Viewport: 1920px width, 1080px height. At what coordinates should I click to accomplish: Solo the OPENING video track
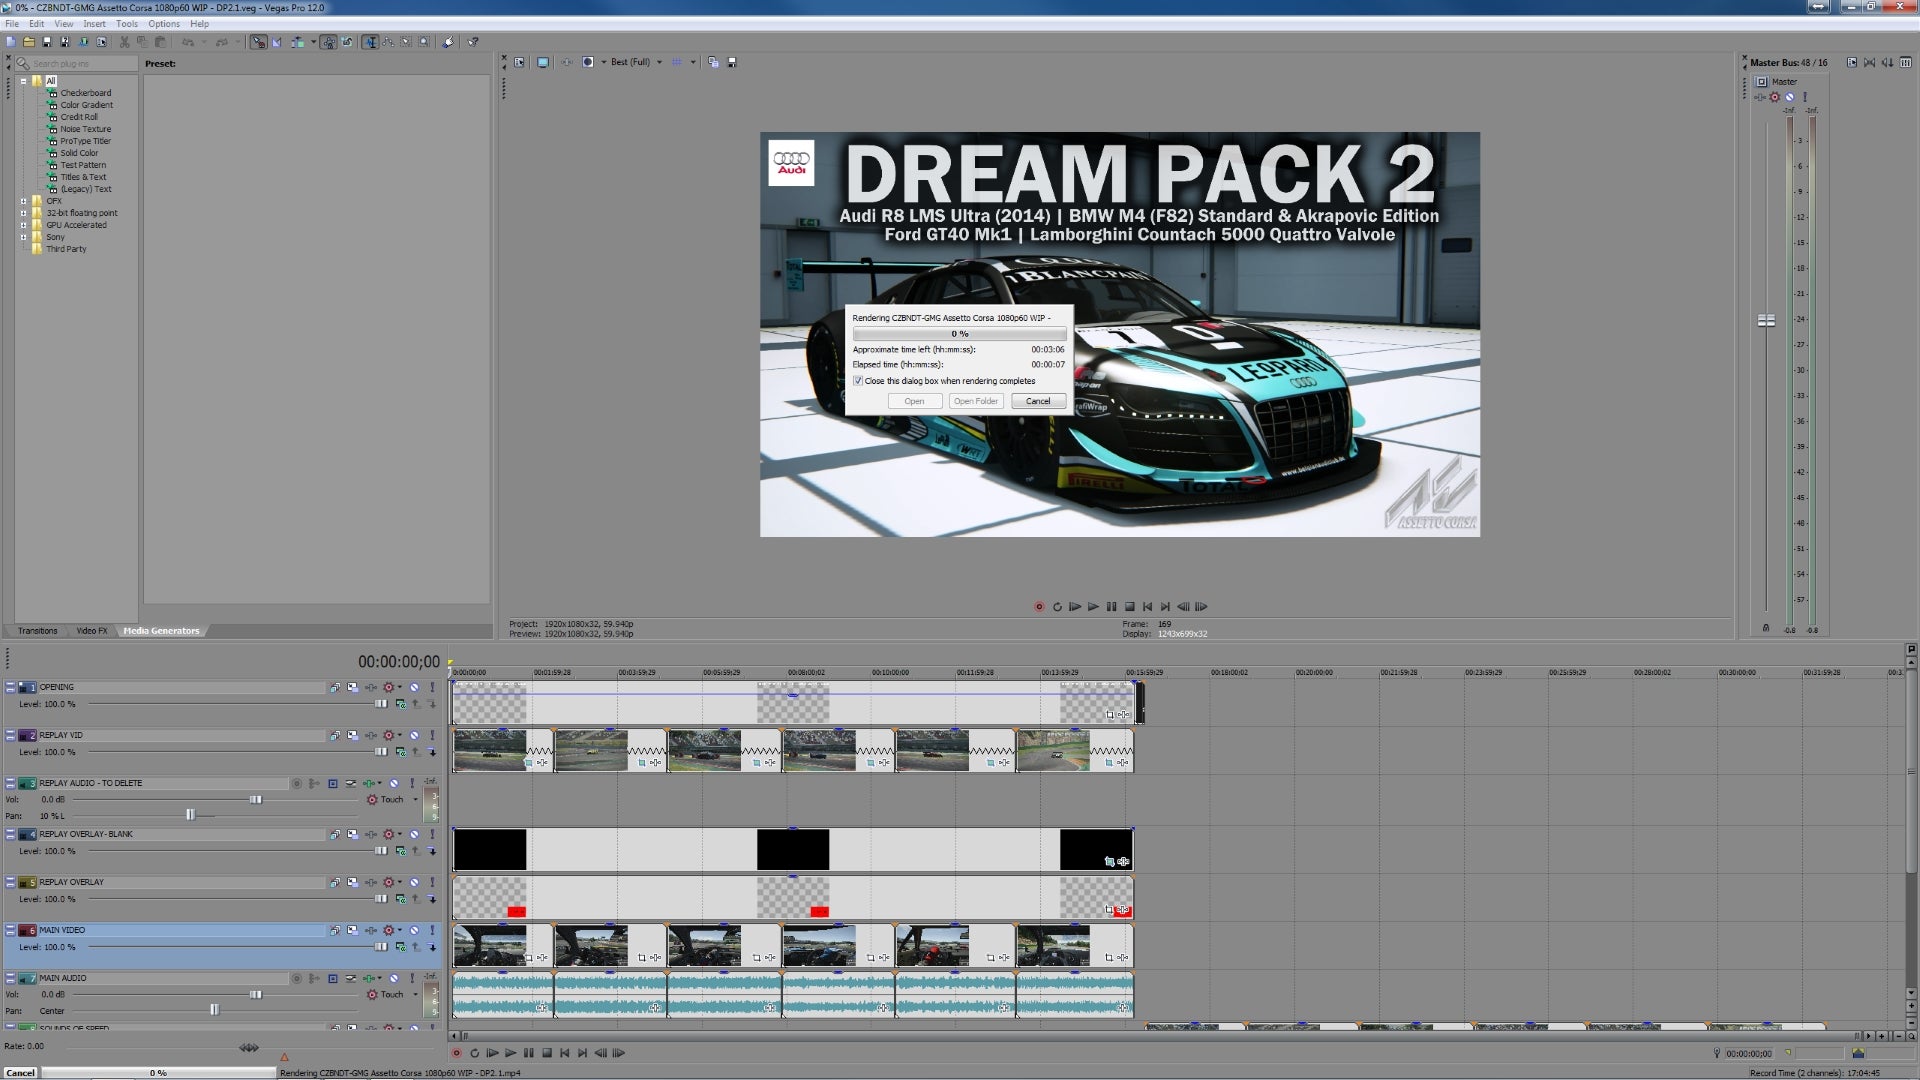tap(432, 687)
